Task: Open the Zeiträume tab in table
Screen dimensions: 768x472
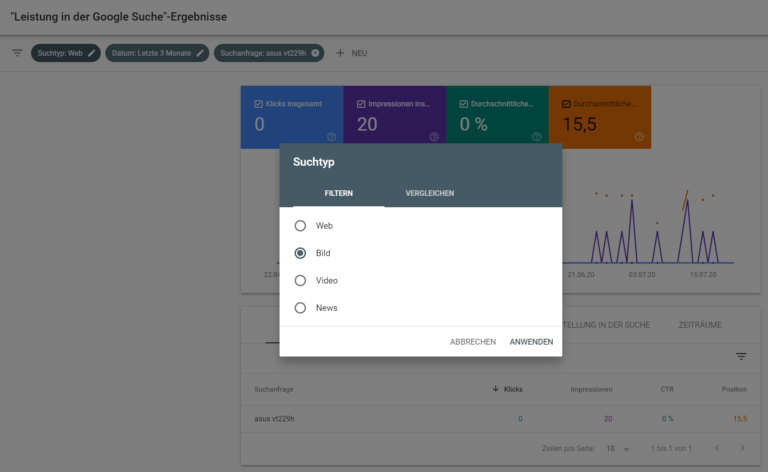Action: (699, 325)
